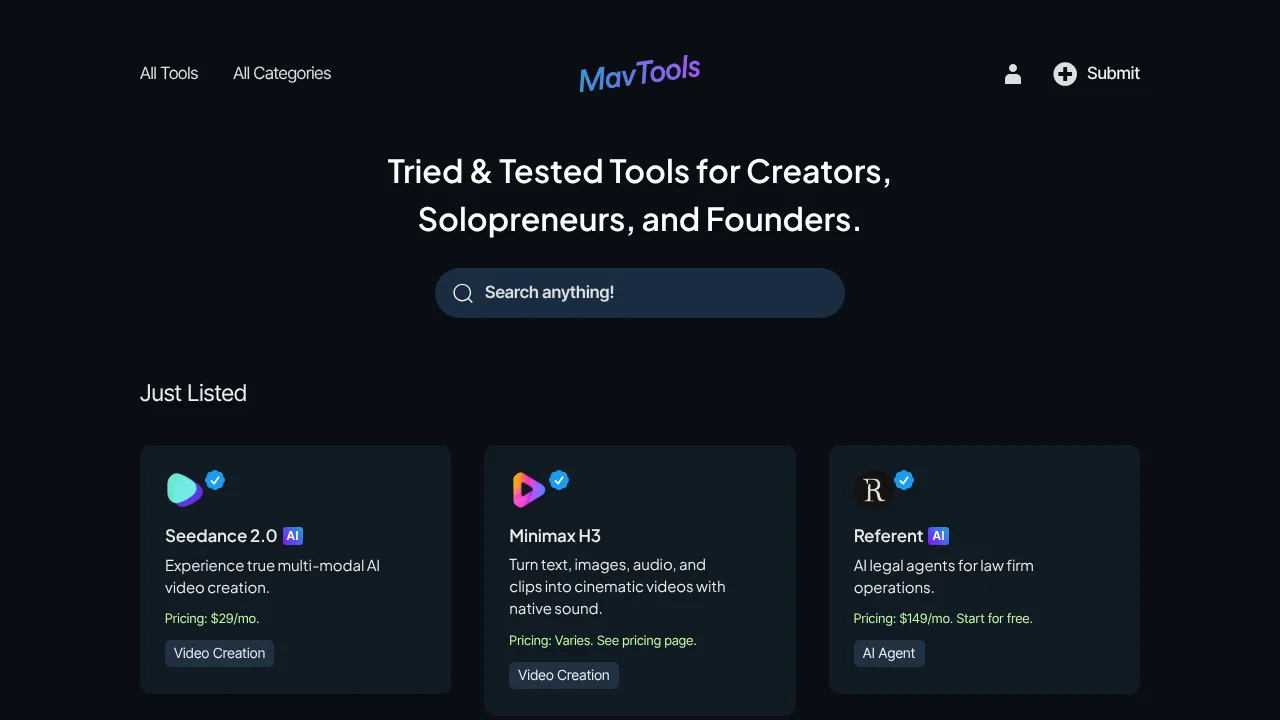Open the Minimax H3 title link

click(x=555, y=536)
